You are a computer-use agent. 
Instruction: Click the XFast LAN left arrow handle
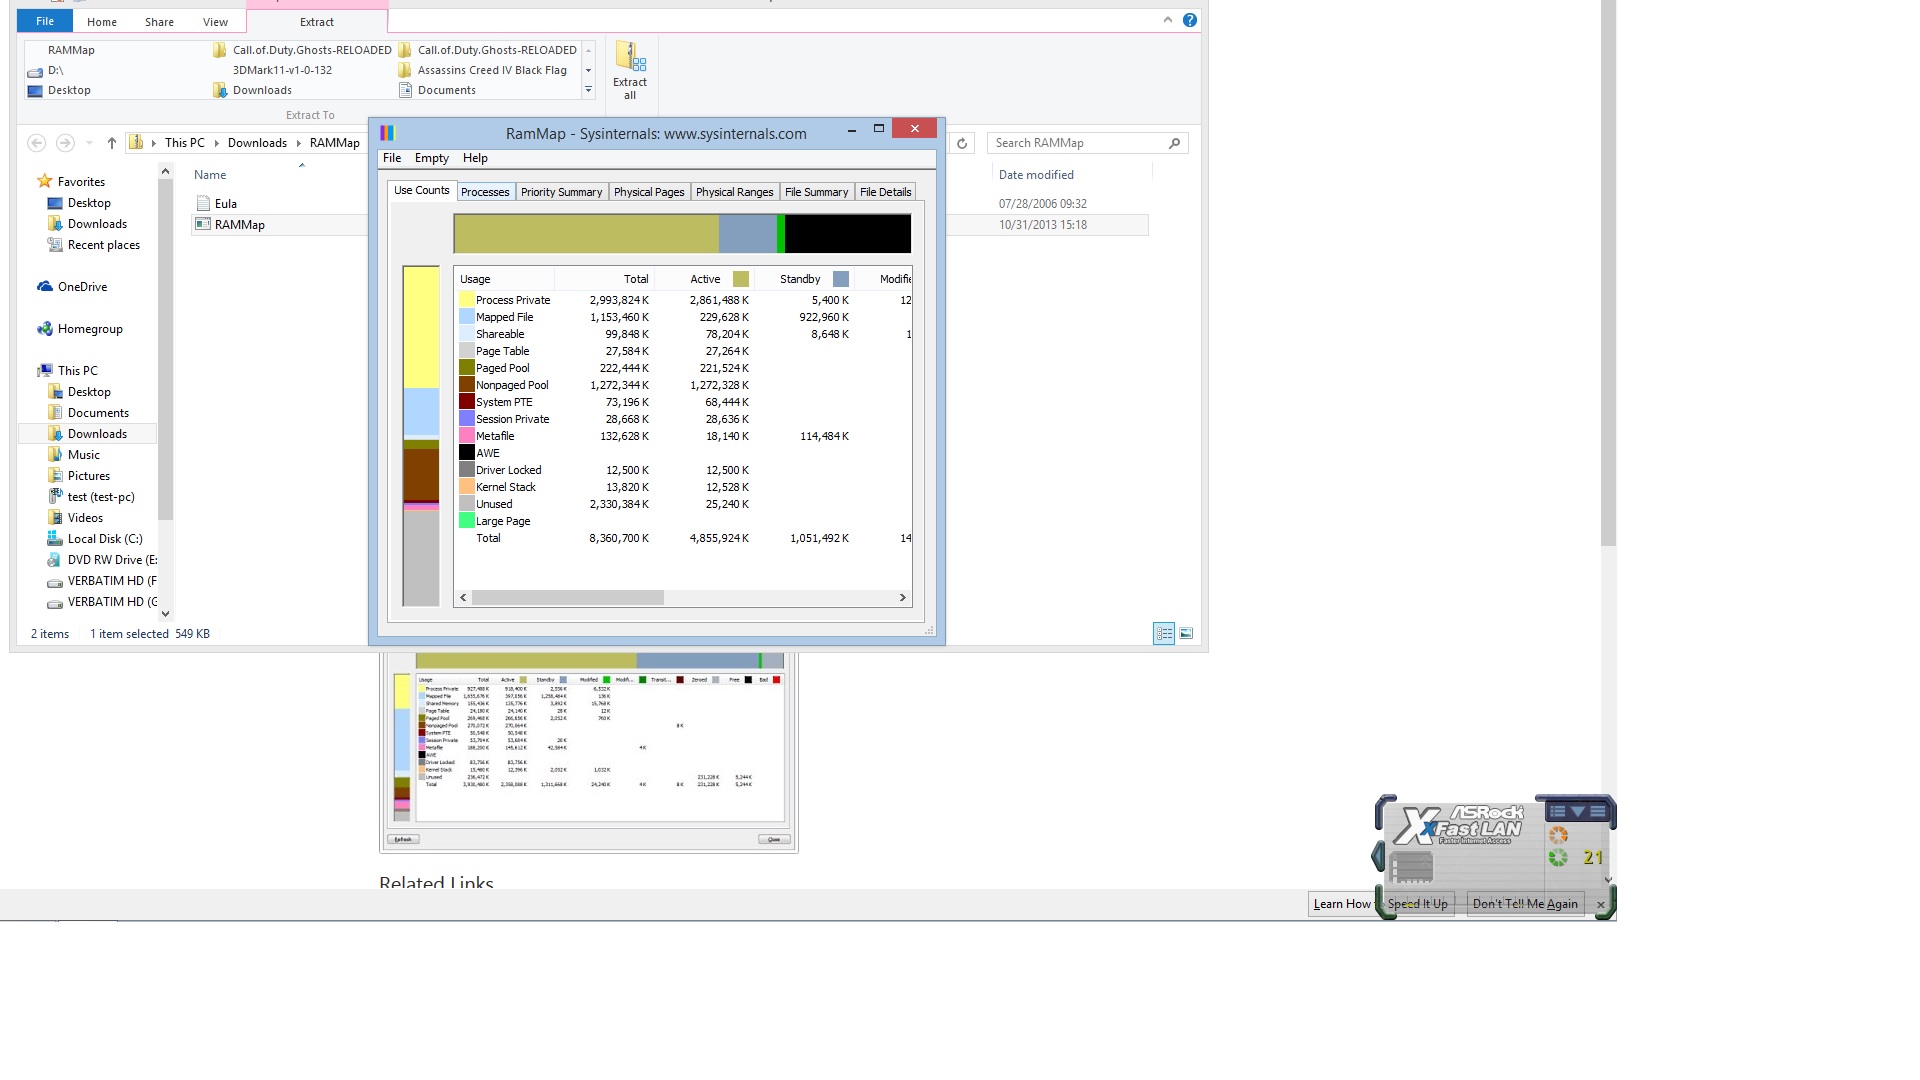pyautogui.click(x=1378, y=856)
